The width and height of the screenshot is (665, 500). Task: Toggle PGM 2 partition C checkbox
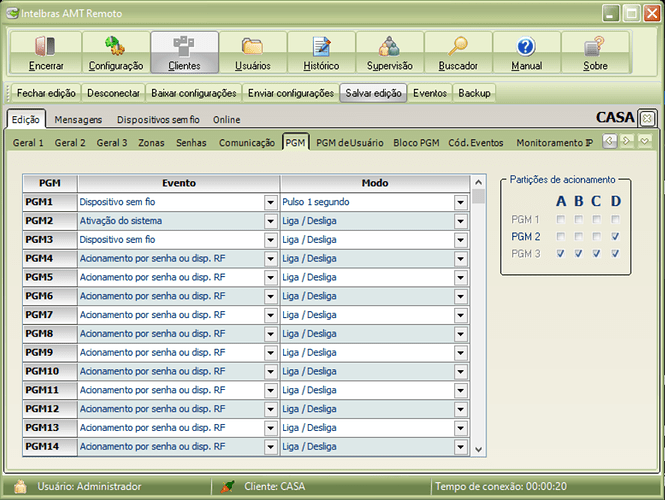[x=596, y=236]
